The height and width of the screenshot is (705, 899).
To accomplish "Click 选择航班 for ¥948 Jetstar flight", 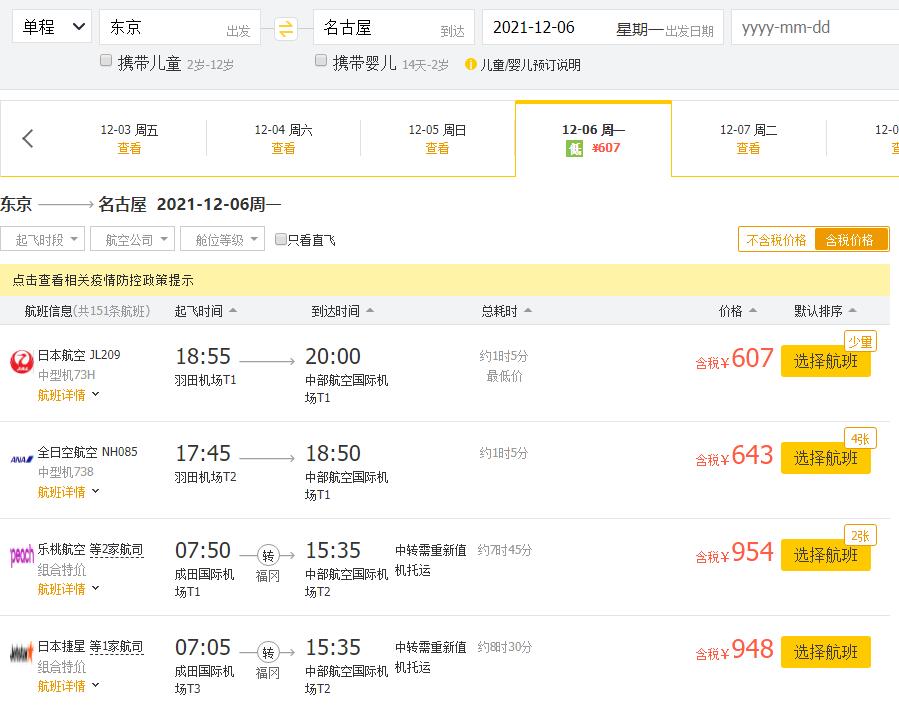I will coord(826,652).
